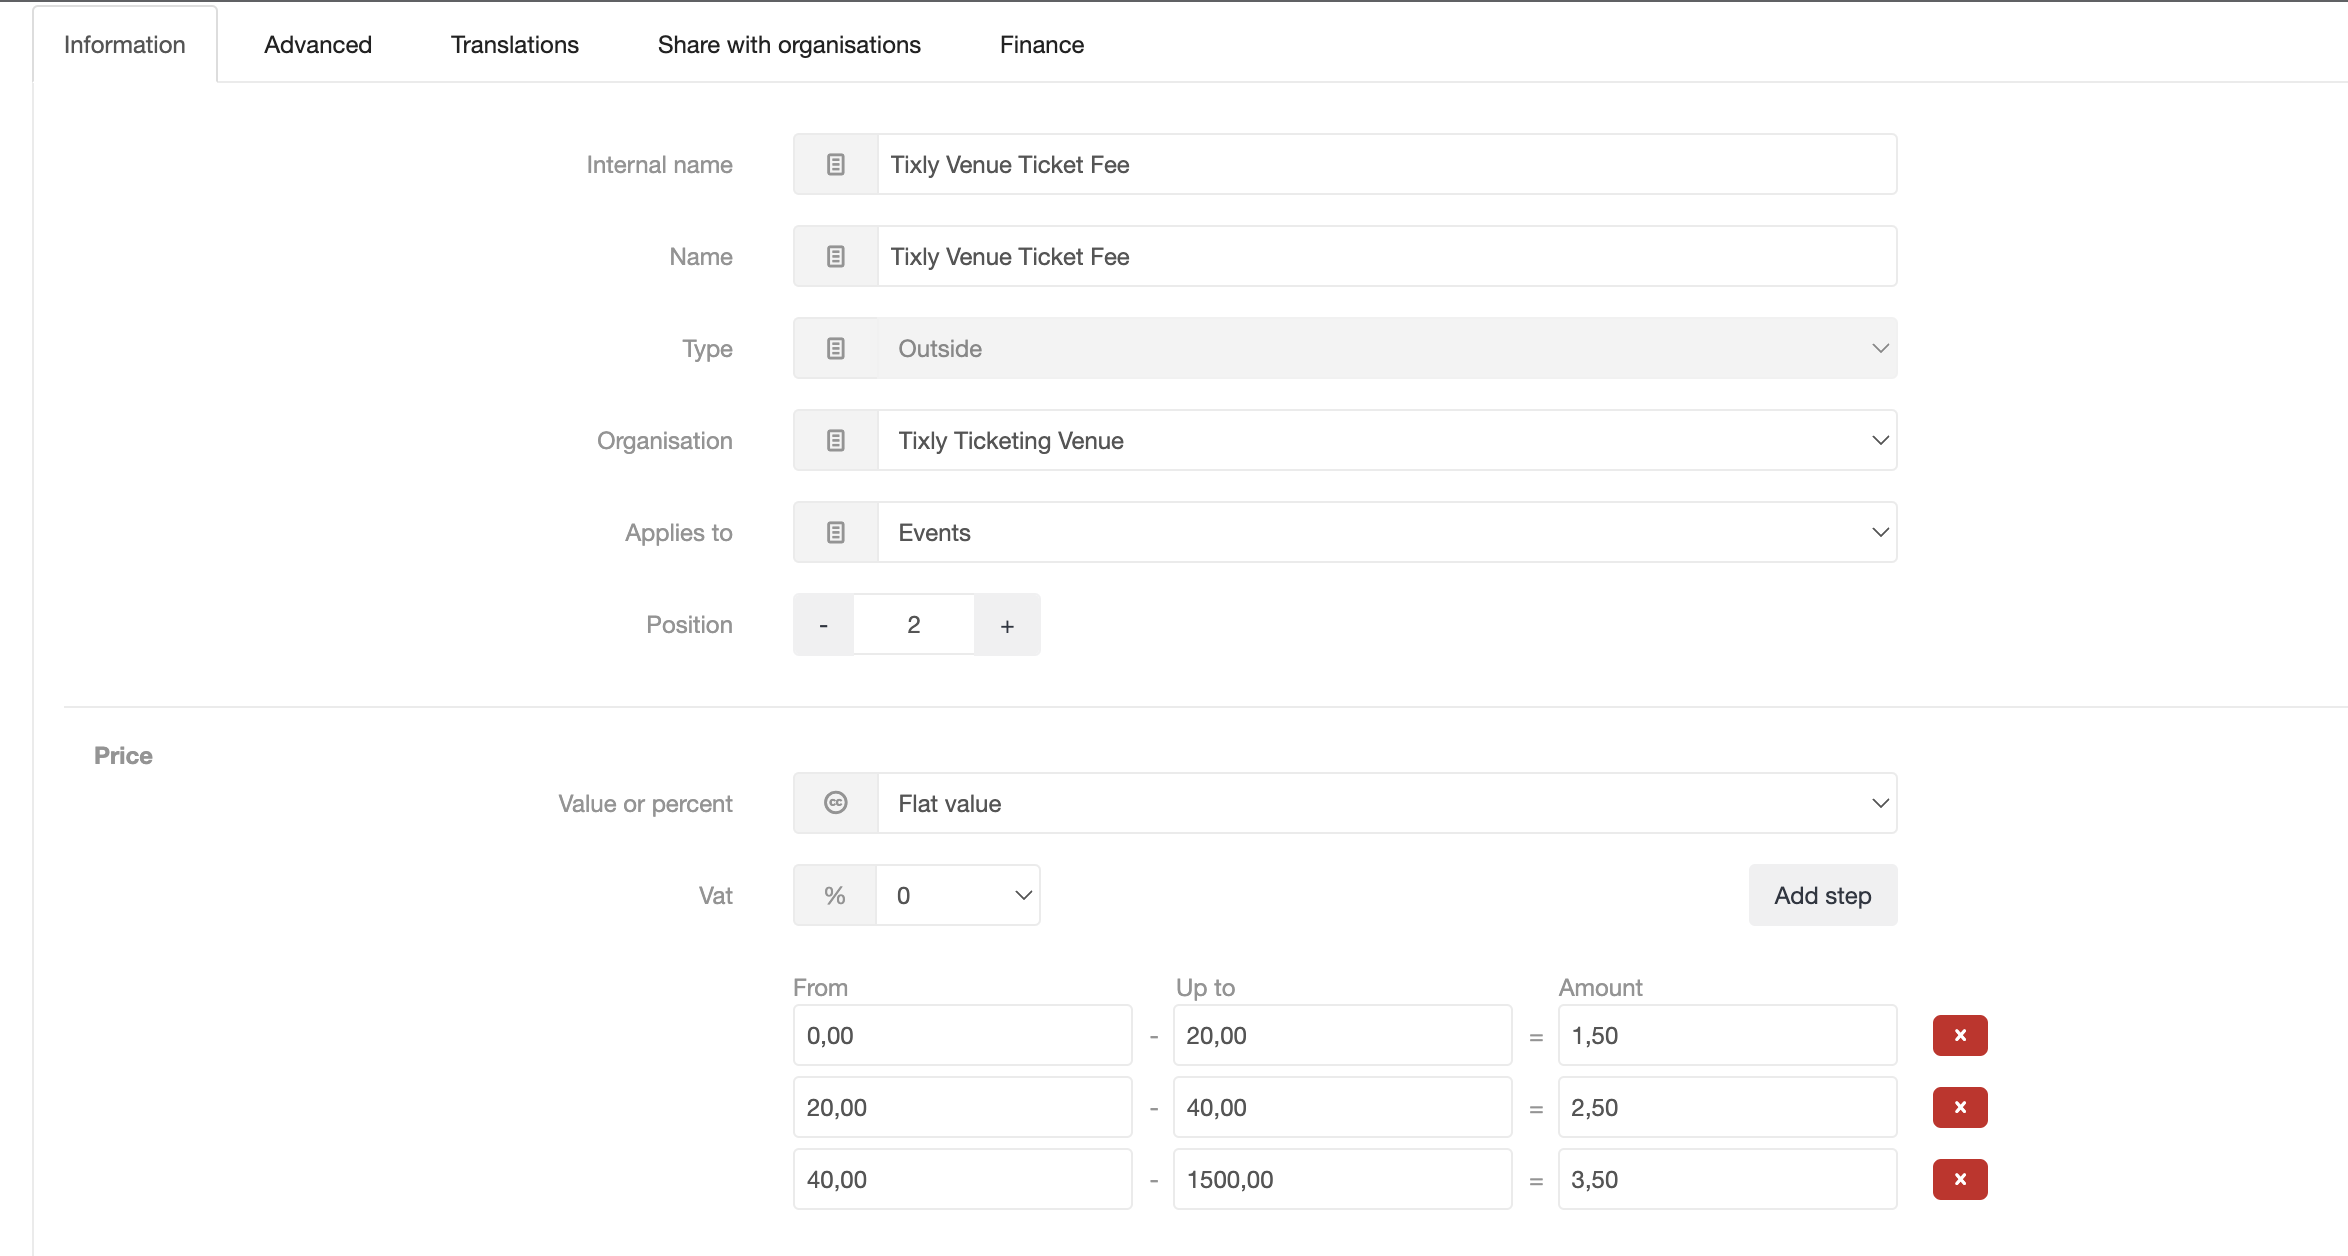The image size is (2348, 1256).
Task: Open the Organisation dropdown
Action: [x=1386, y=440]
